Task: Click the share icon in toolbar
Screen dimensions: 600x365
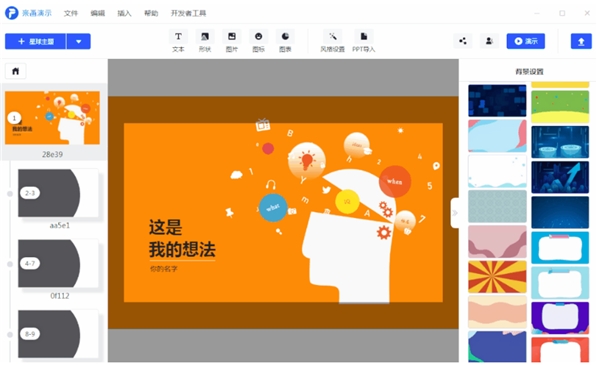Action: [x=463, y=41]
